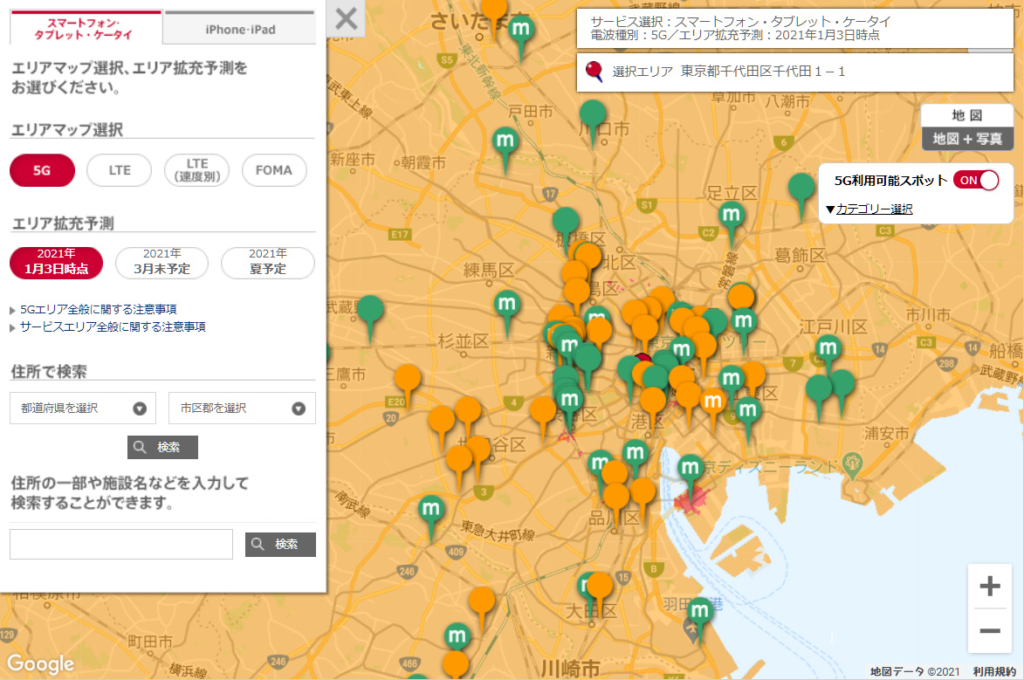Switch the map to 地図+写真 view

click(x=967, y=138)
